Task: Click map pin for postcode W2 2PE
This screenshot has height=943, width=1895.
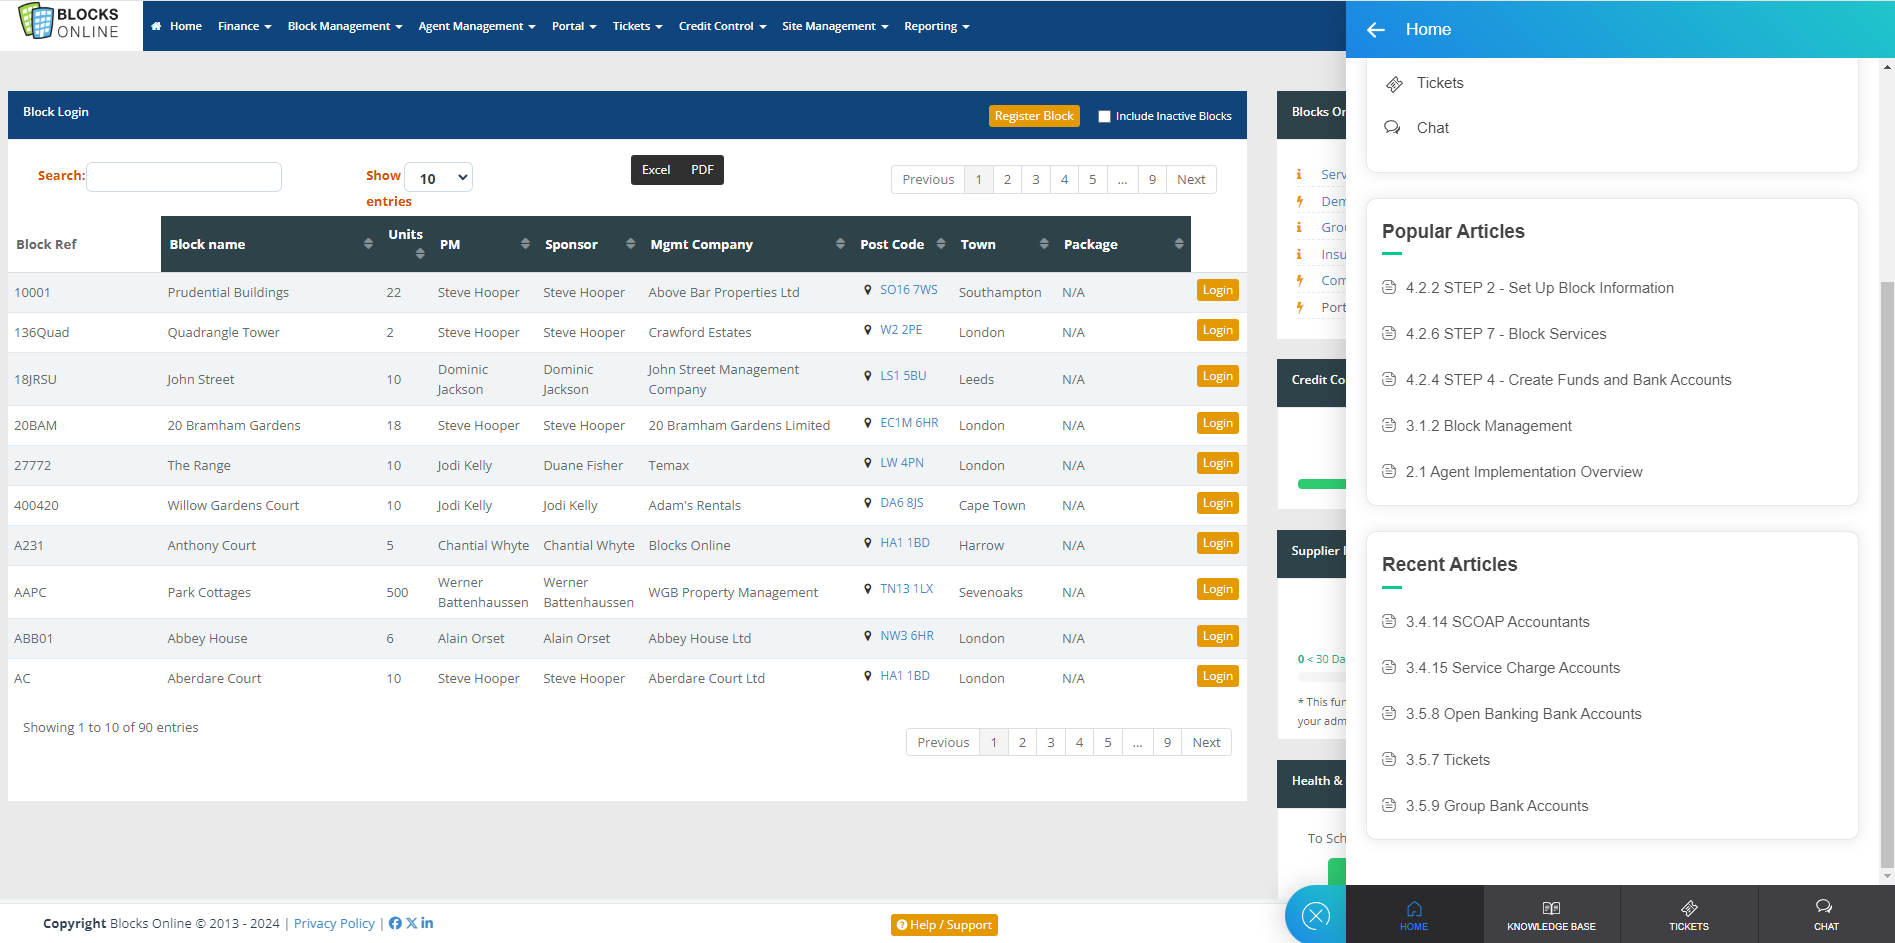Action: [868, 330]
